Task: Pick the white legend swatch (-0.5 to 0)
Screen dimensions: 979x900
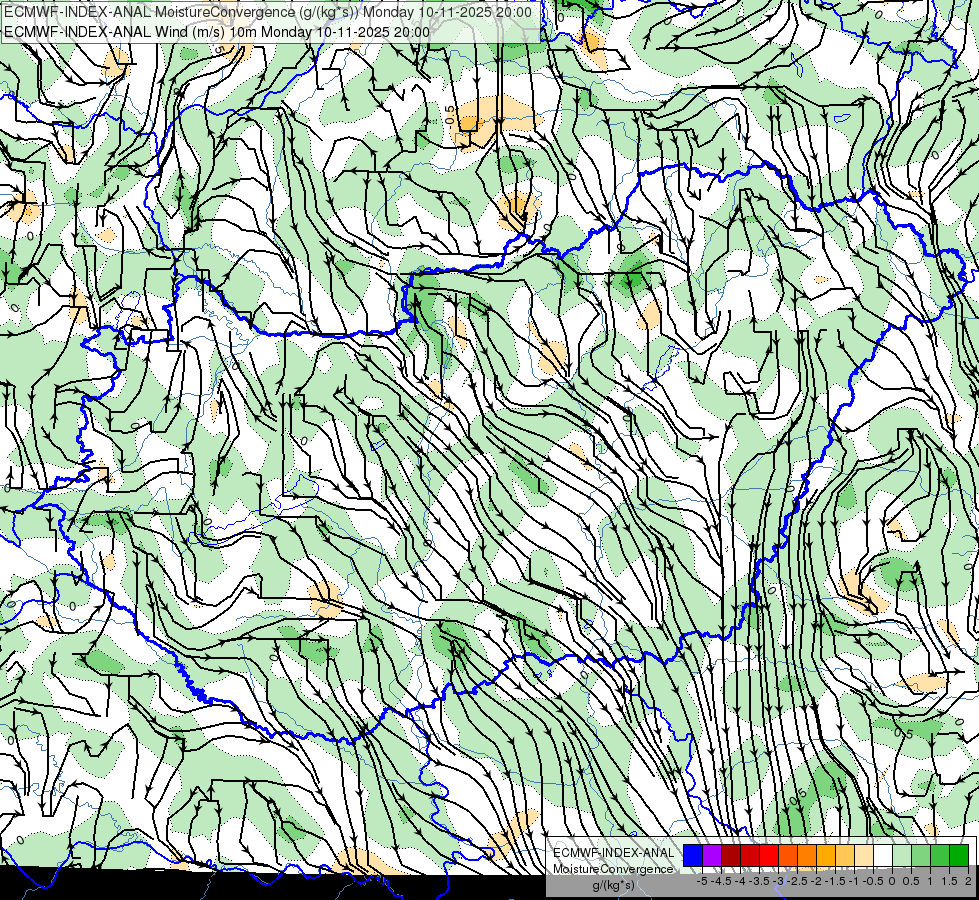Action: [883, 856]
